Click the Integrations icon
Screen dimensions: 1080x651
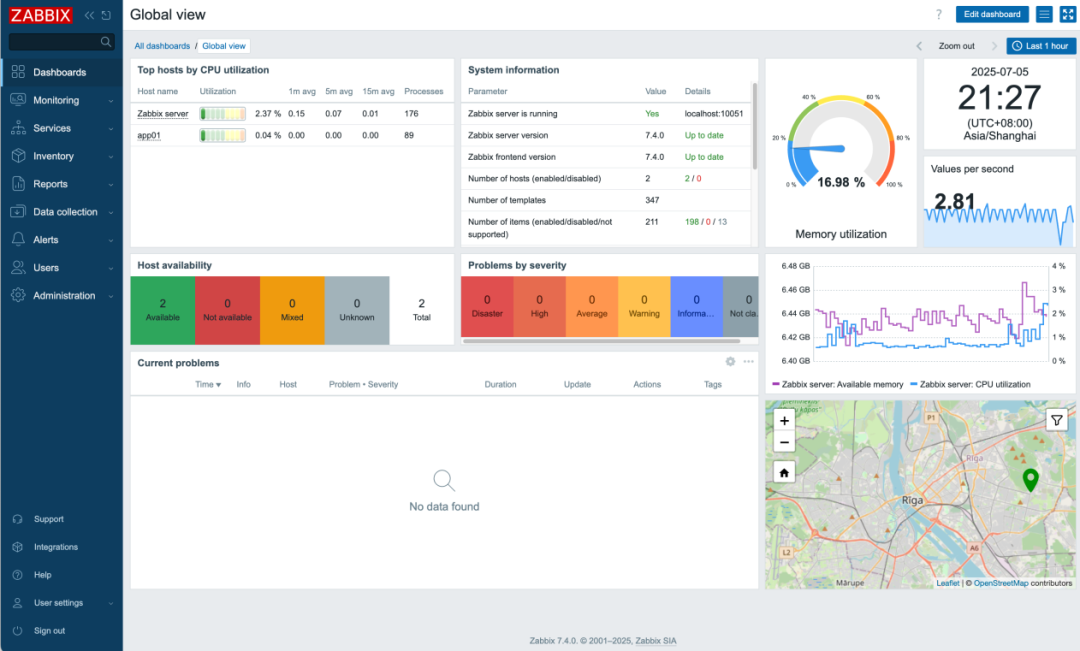pyautogui.click(x=18, y=547)
